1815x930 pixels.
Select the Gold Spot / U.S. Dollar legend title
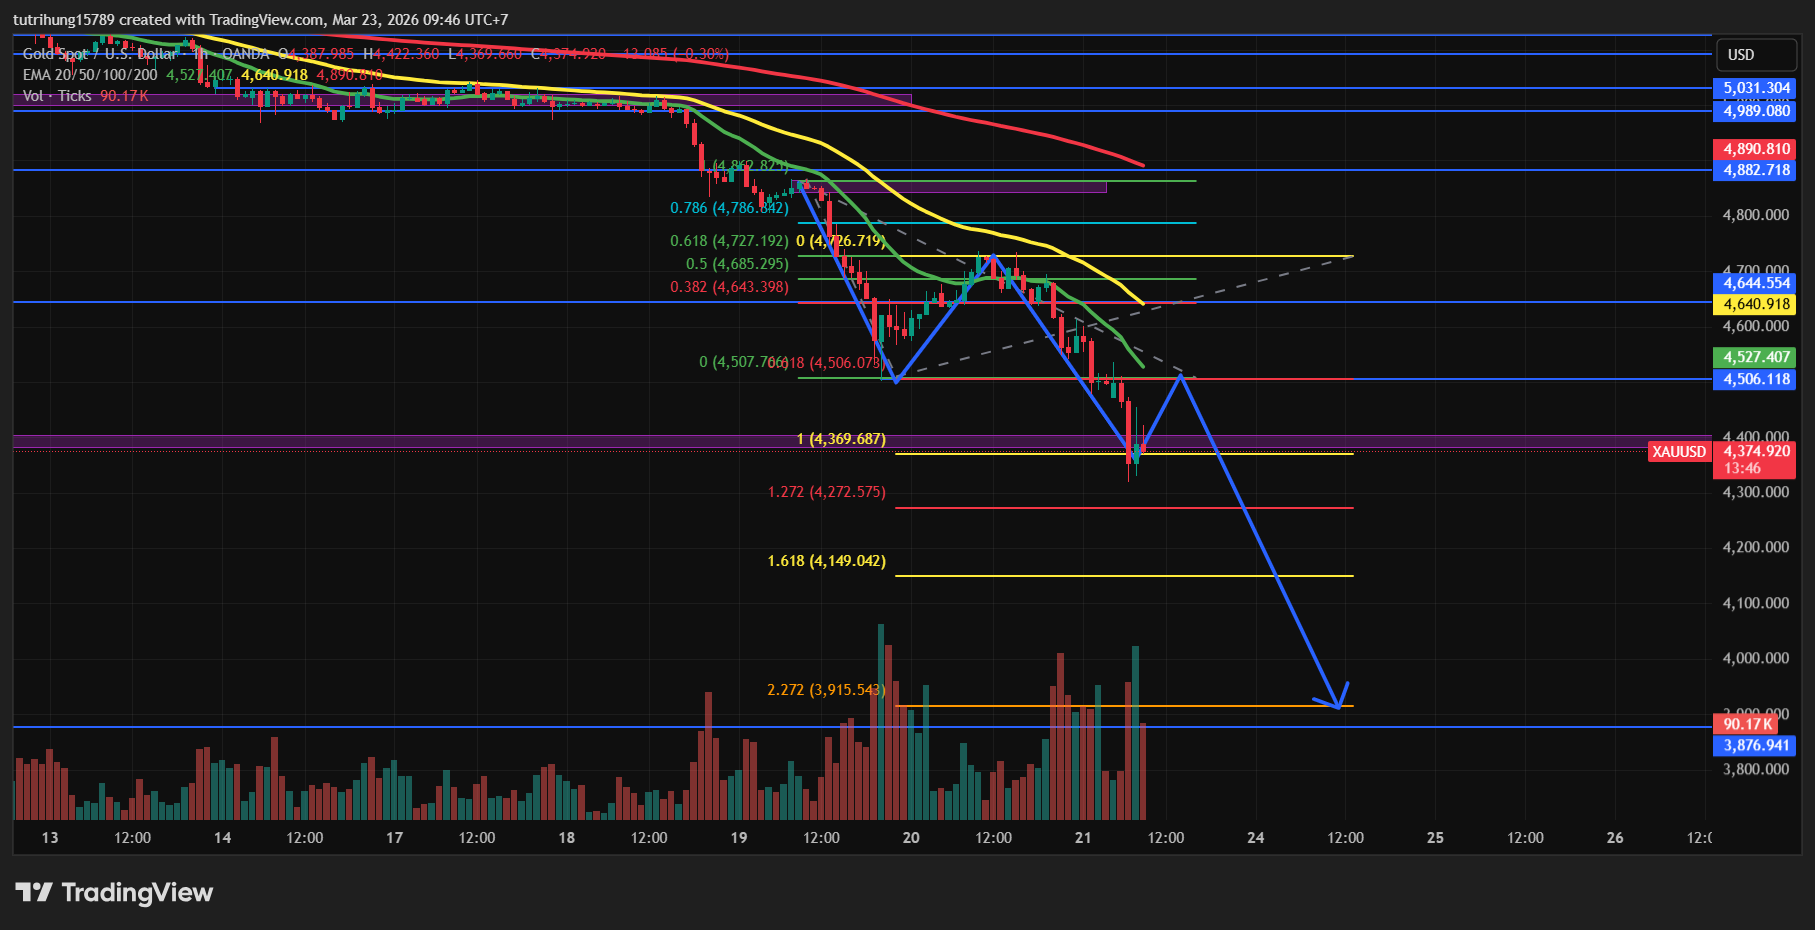100,54
